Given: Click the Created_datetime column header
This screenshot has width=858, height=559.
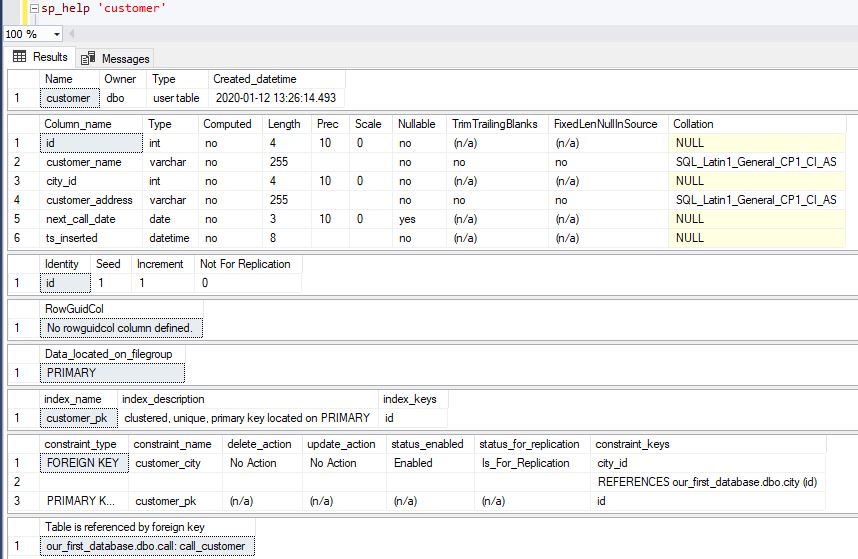Looking at the screenshot, I should [254, 79].
